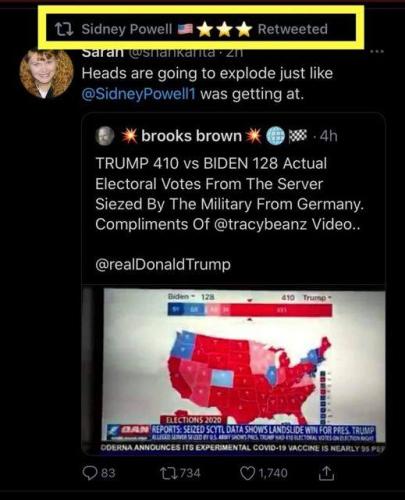Click the 83 replies count
This screenshot has height=500, width=405.
(108, 473)
